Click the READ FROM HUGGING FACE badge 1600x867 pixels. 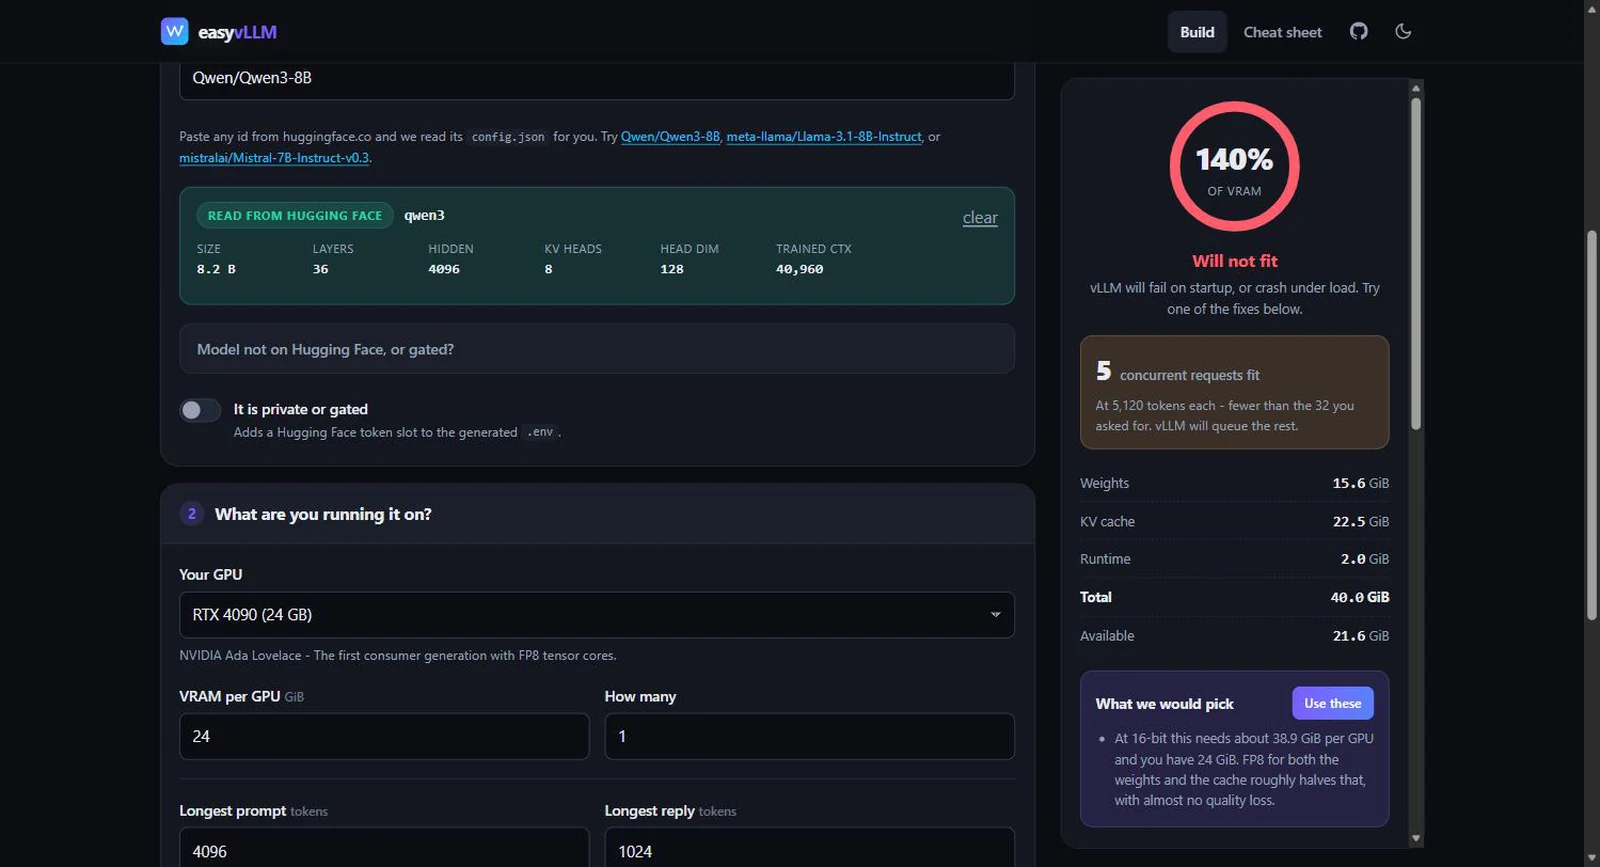click(295, 215)
